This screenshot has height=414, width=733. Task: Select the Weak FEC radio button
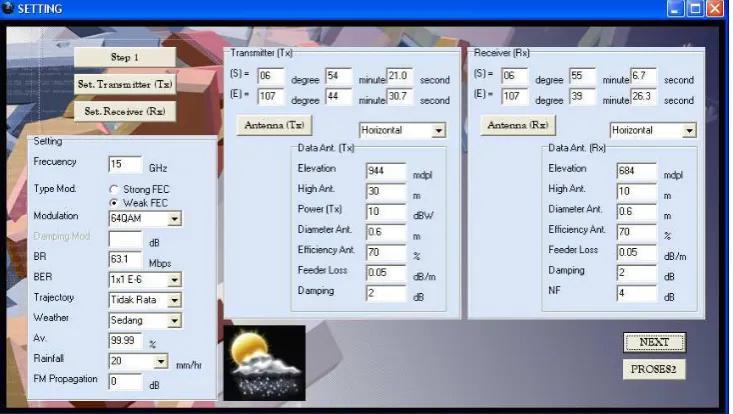pyautogui.click(x=114, y=203)
